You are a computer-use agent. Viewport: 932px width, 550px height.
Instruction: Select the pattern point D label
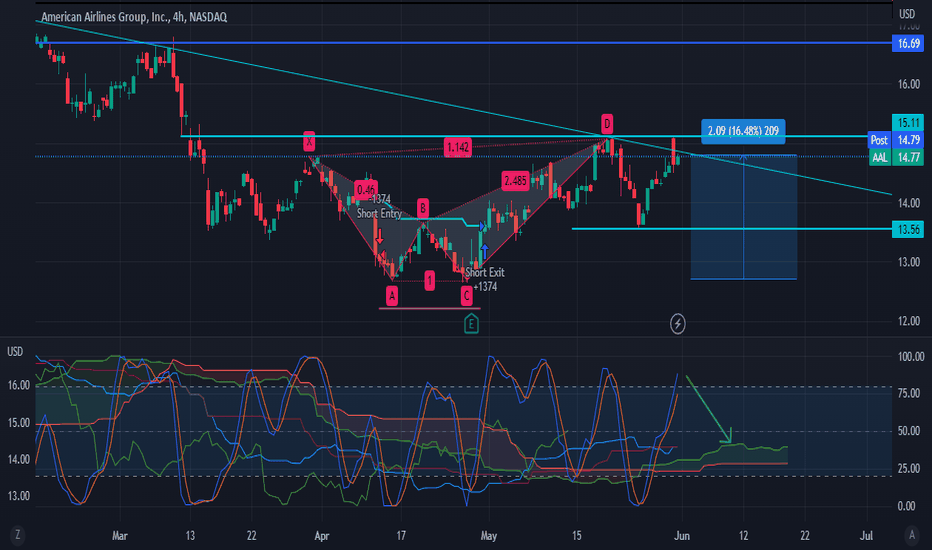coord(607,124)
